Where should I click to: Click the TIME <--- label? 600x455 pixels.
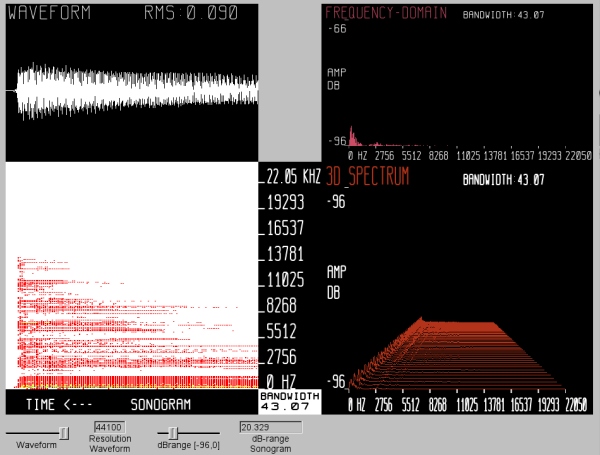click(59, 404)
